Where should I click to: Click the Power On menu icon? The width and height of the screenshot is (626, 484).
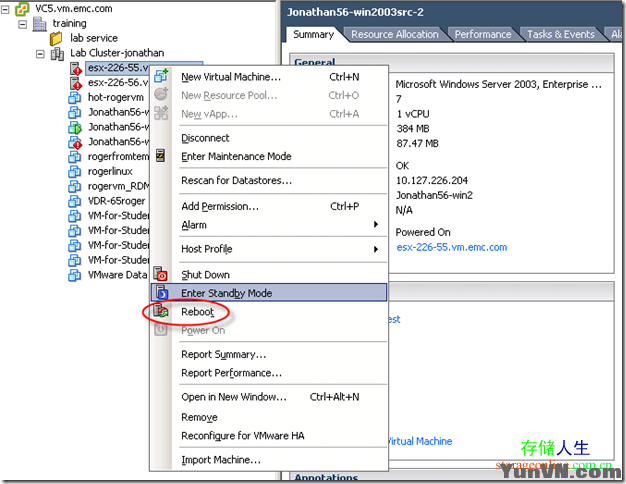click(x=160, y=329)
